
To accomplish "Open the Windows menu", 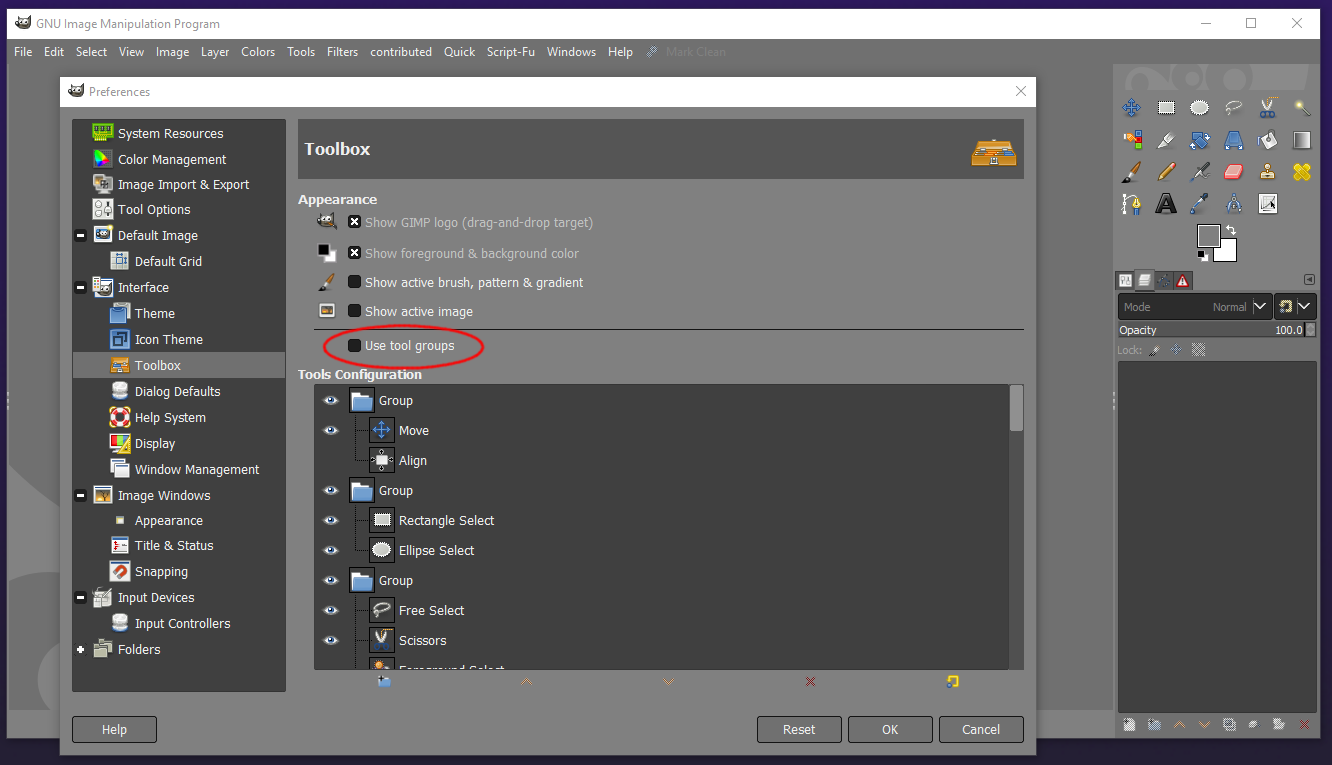I will point(571,52).
